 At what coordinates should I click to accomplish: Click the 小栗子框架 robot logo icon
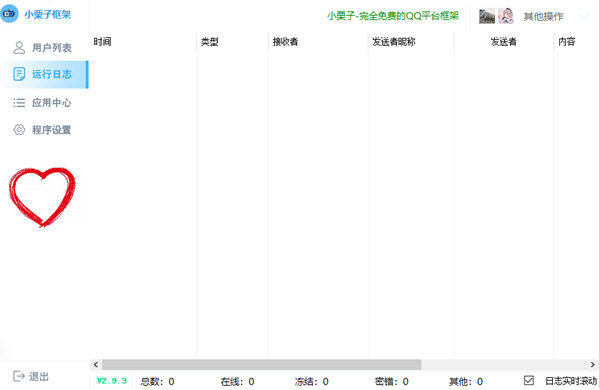[x=9, y=14]
